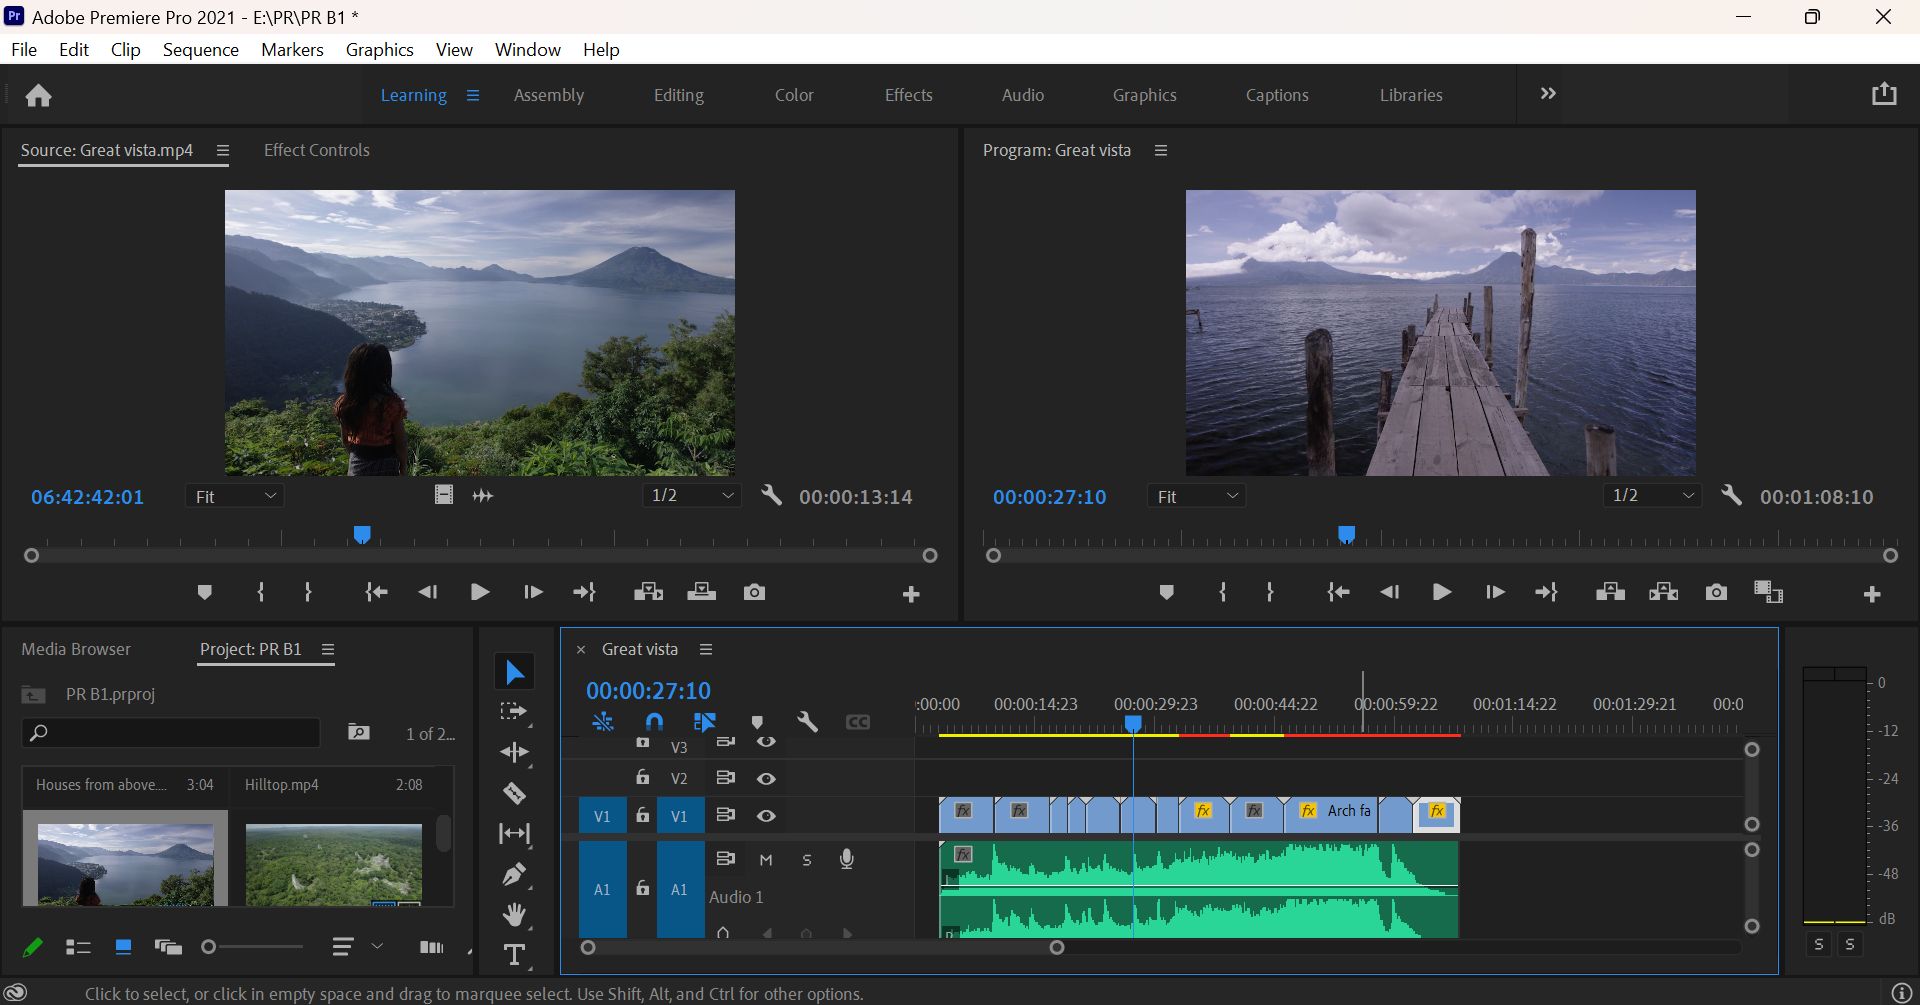This screenshot has height=1005, width=1920.
Task: Open the Sequence menu
Action: 200,49
